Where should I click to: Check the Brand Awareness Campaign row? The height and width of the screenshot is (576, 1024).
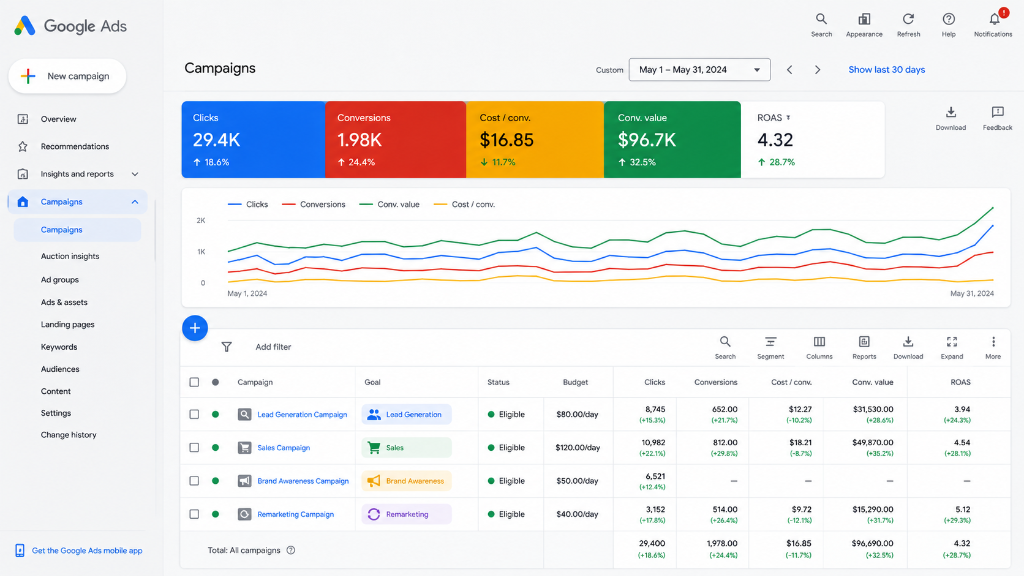point(194,481)
